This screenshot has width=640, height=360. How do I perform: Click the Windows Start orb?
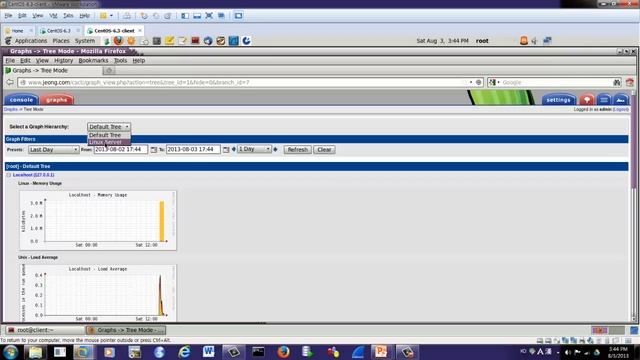tap(10, 352)
